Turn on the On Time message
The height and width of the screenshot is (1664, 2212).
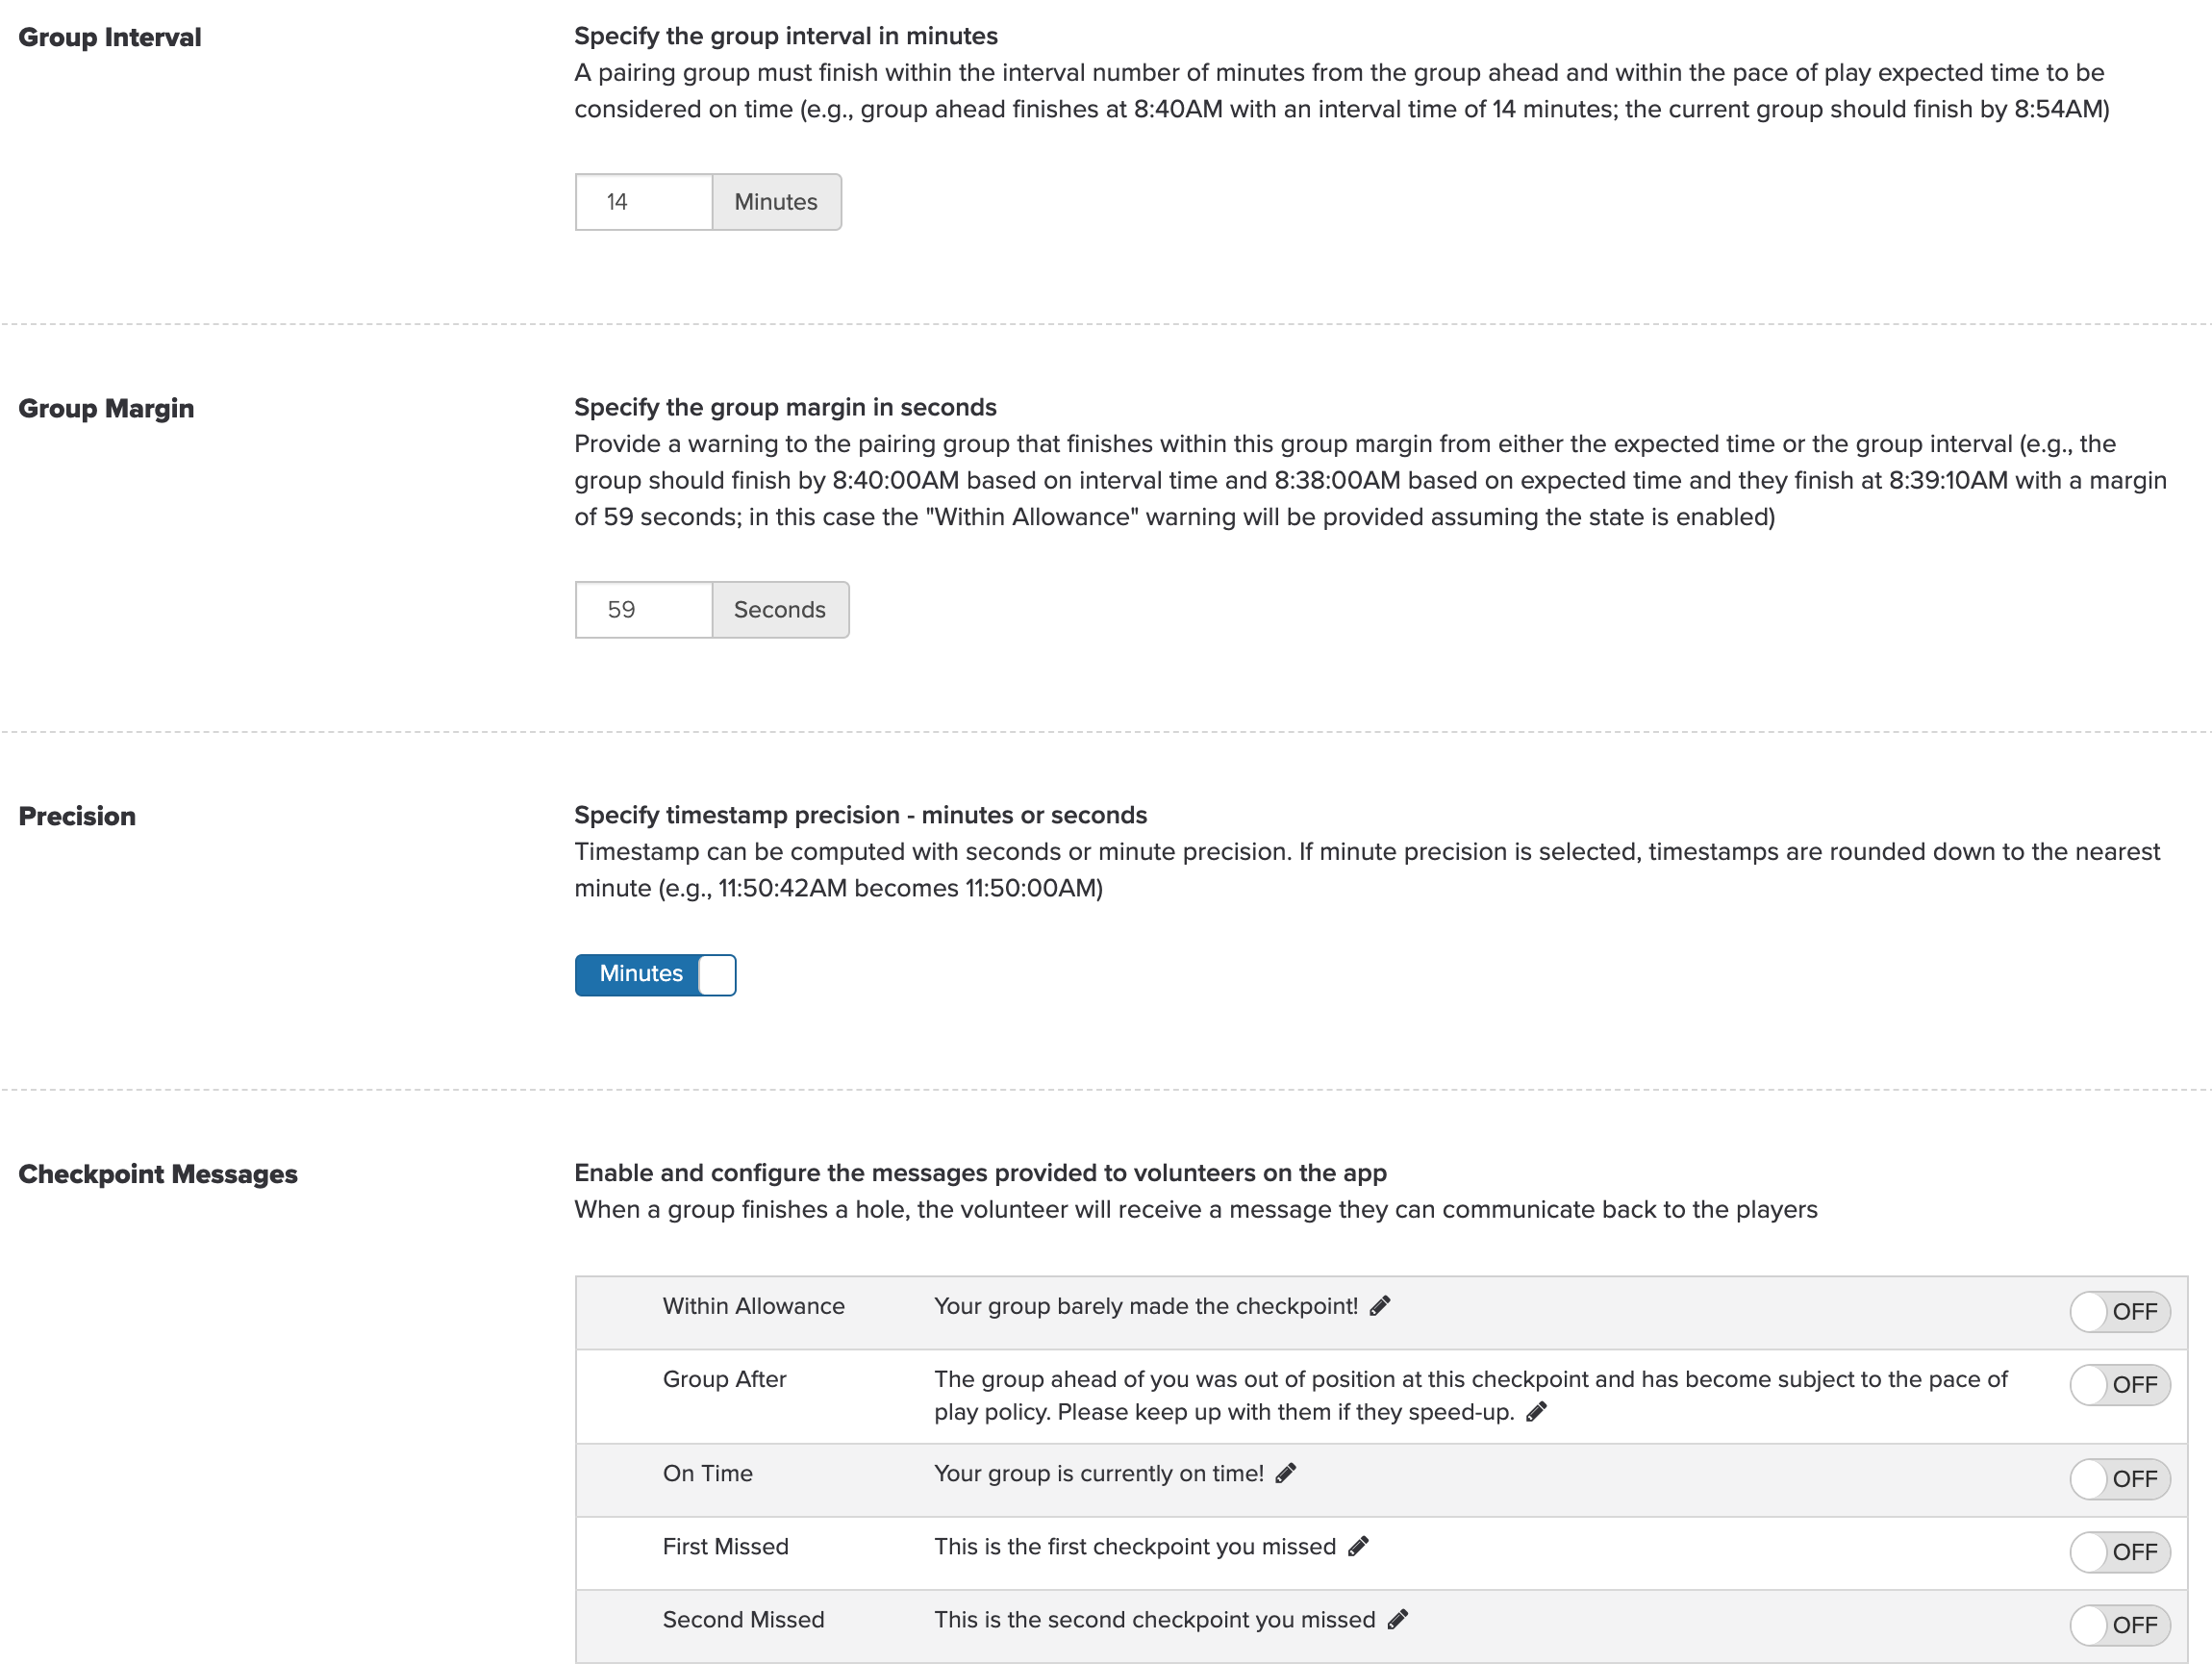pyautogui.click(x=2119, y=1479)
